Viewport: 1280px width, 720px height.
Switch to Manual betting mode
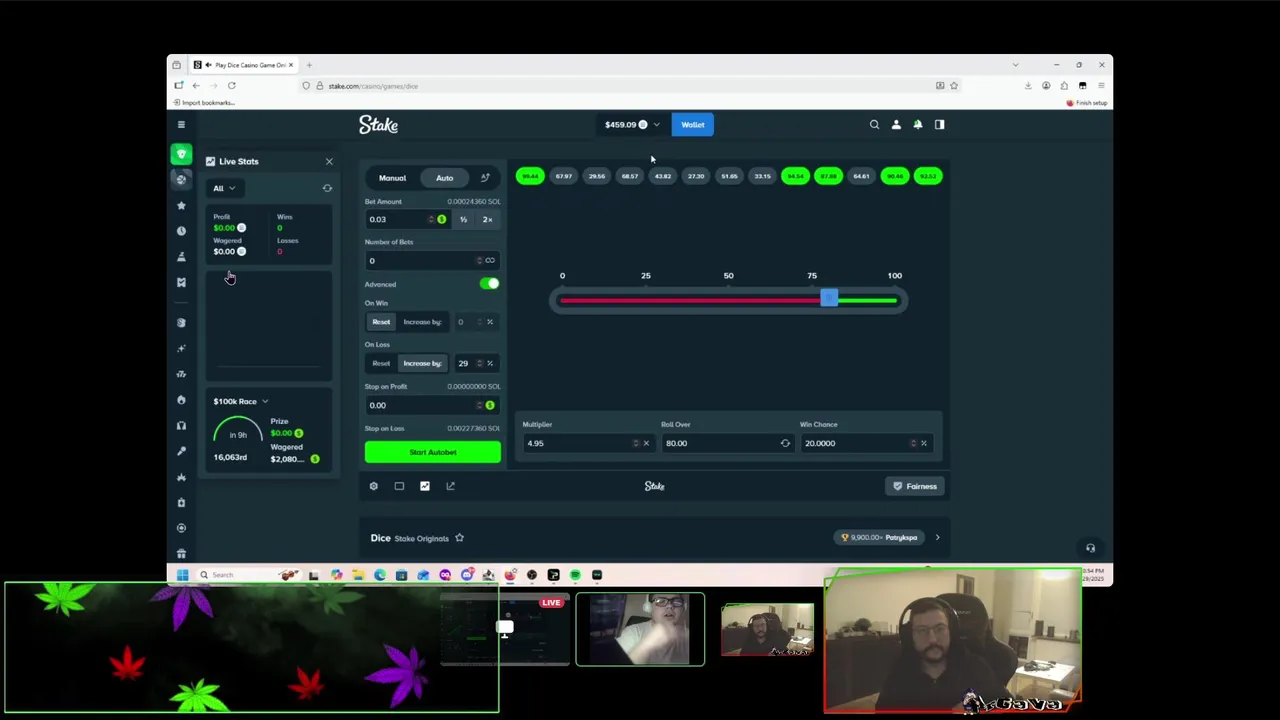[x=392, y=178]
